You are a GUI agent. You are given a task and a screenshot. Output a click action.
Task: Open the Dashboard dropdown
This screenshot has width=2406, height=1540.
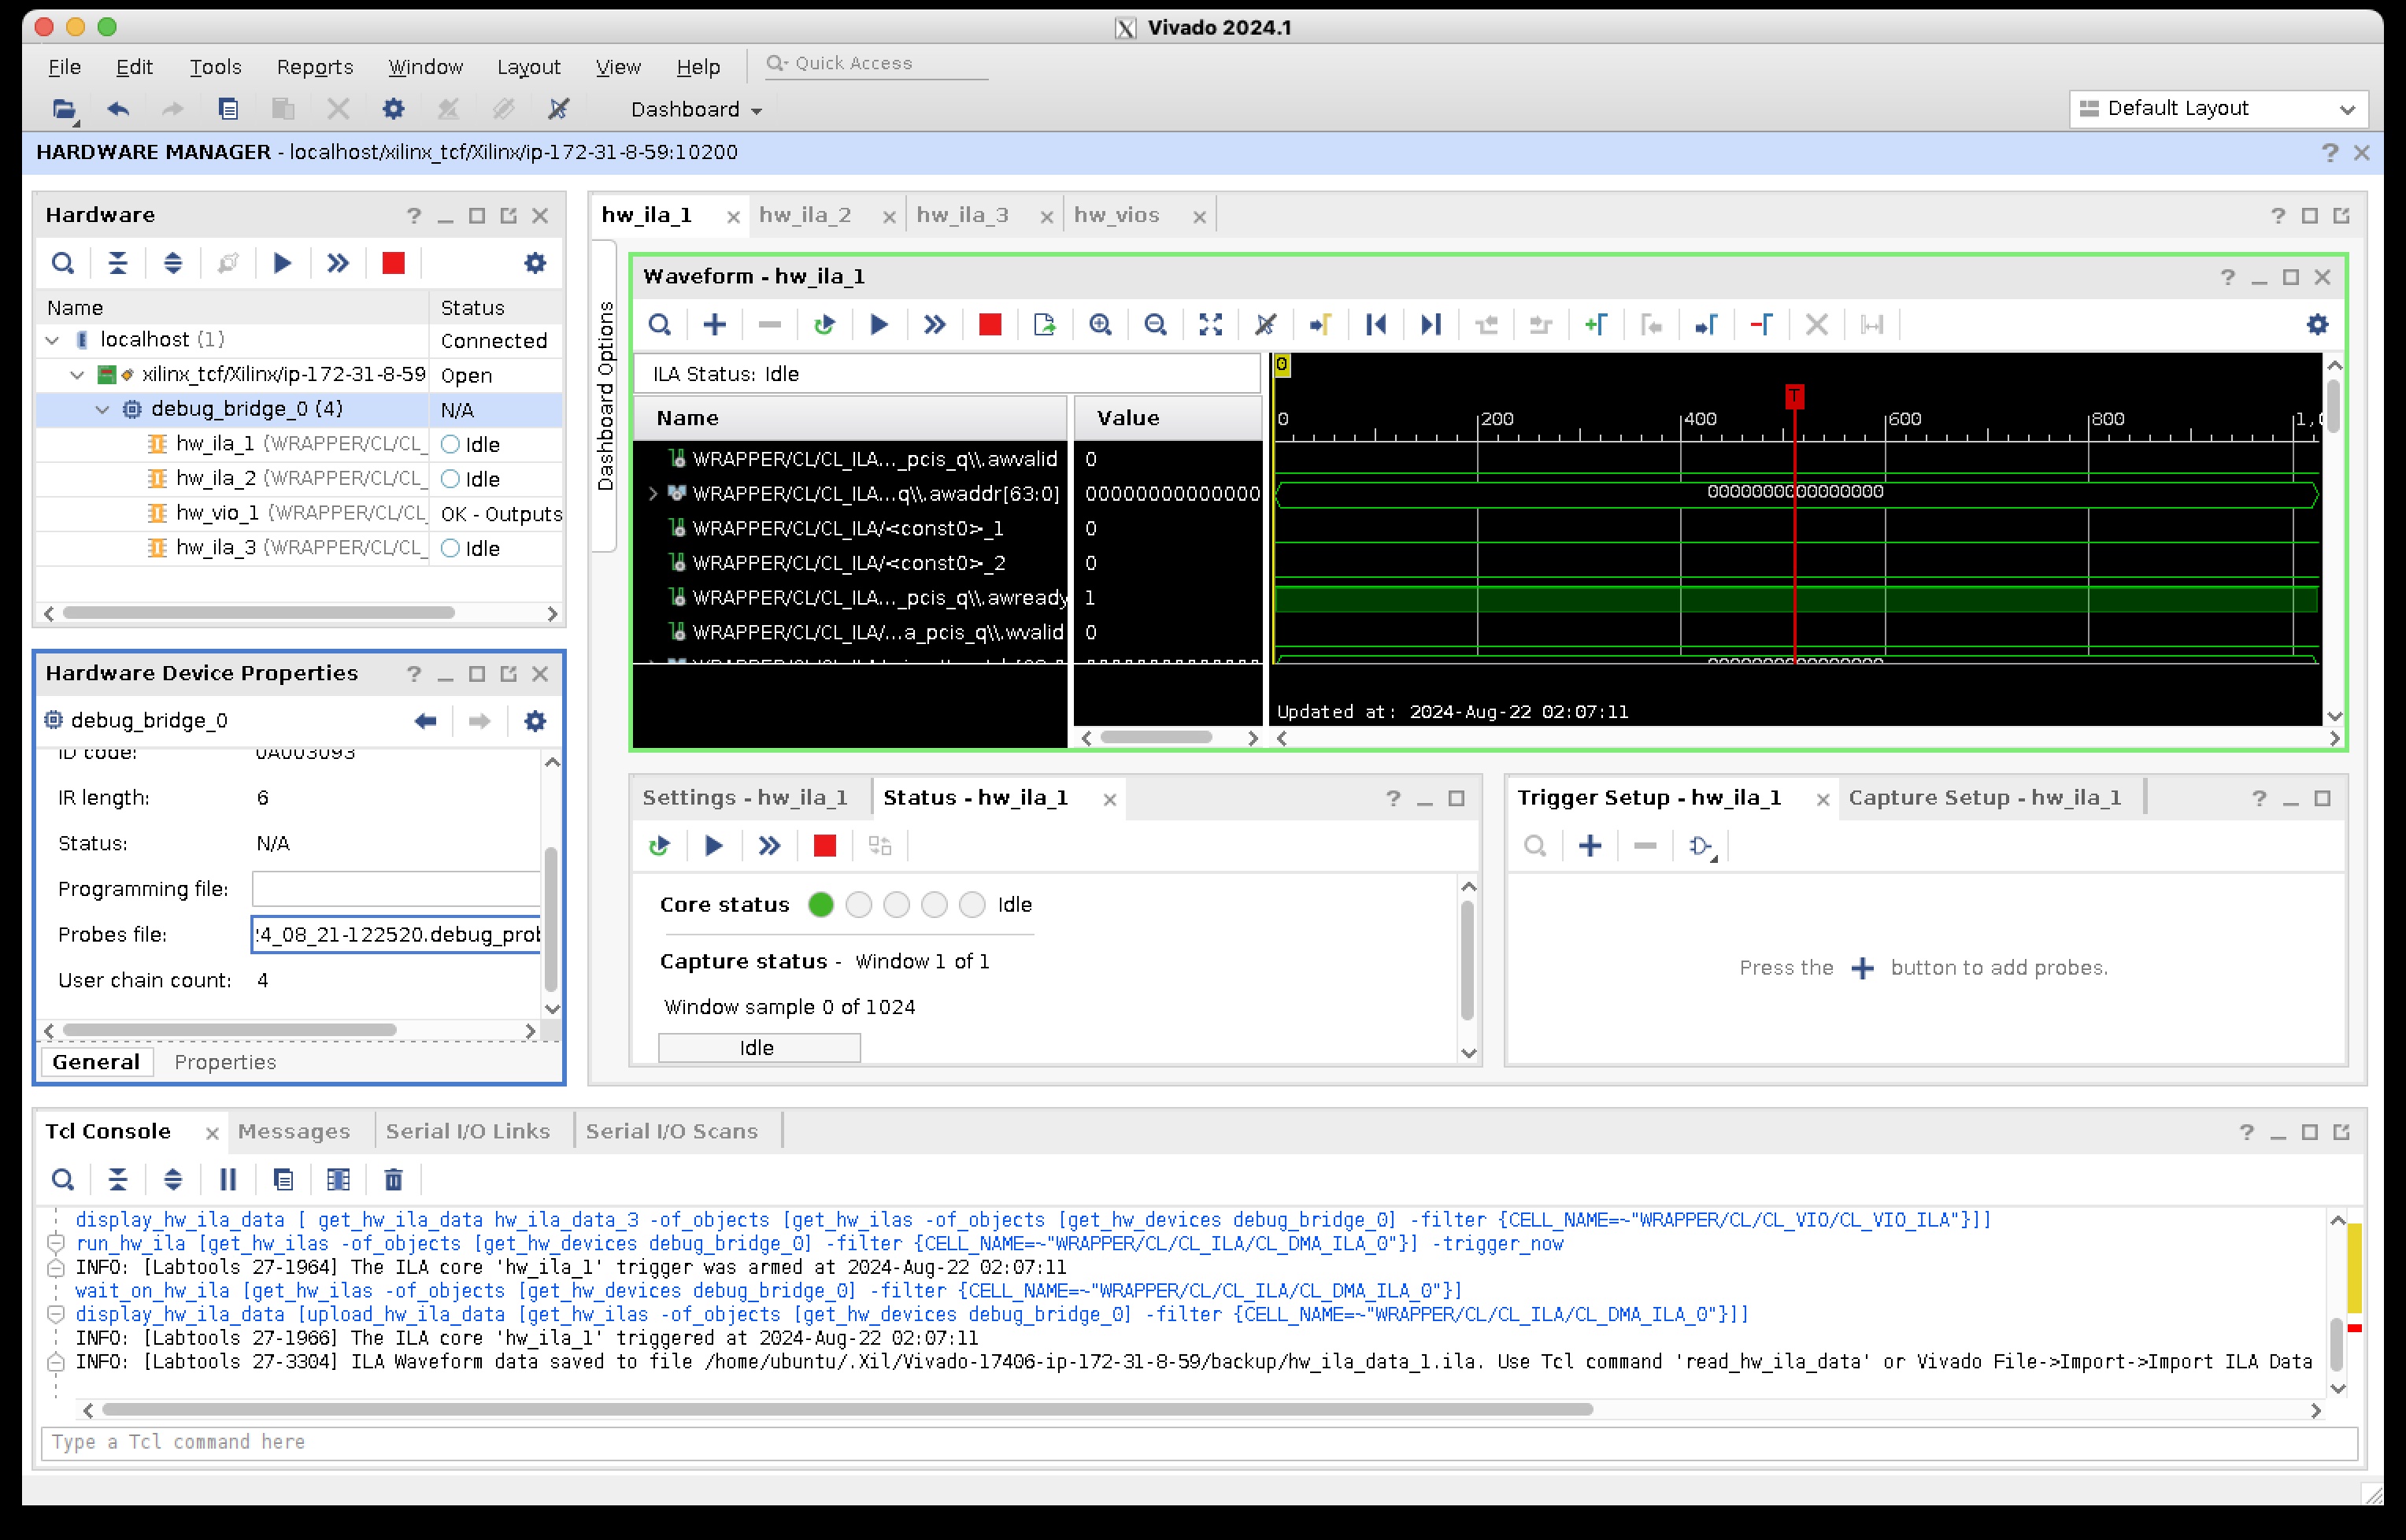tap(697, 109)
